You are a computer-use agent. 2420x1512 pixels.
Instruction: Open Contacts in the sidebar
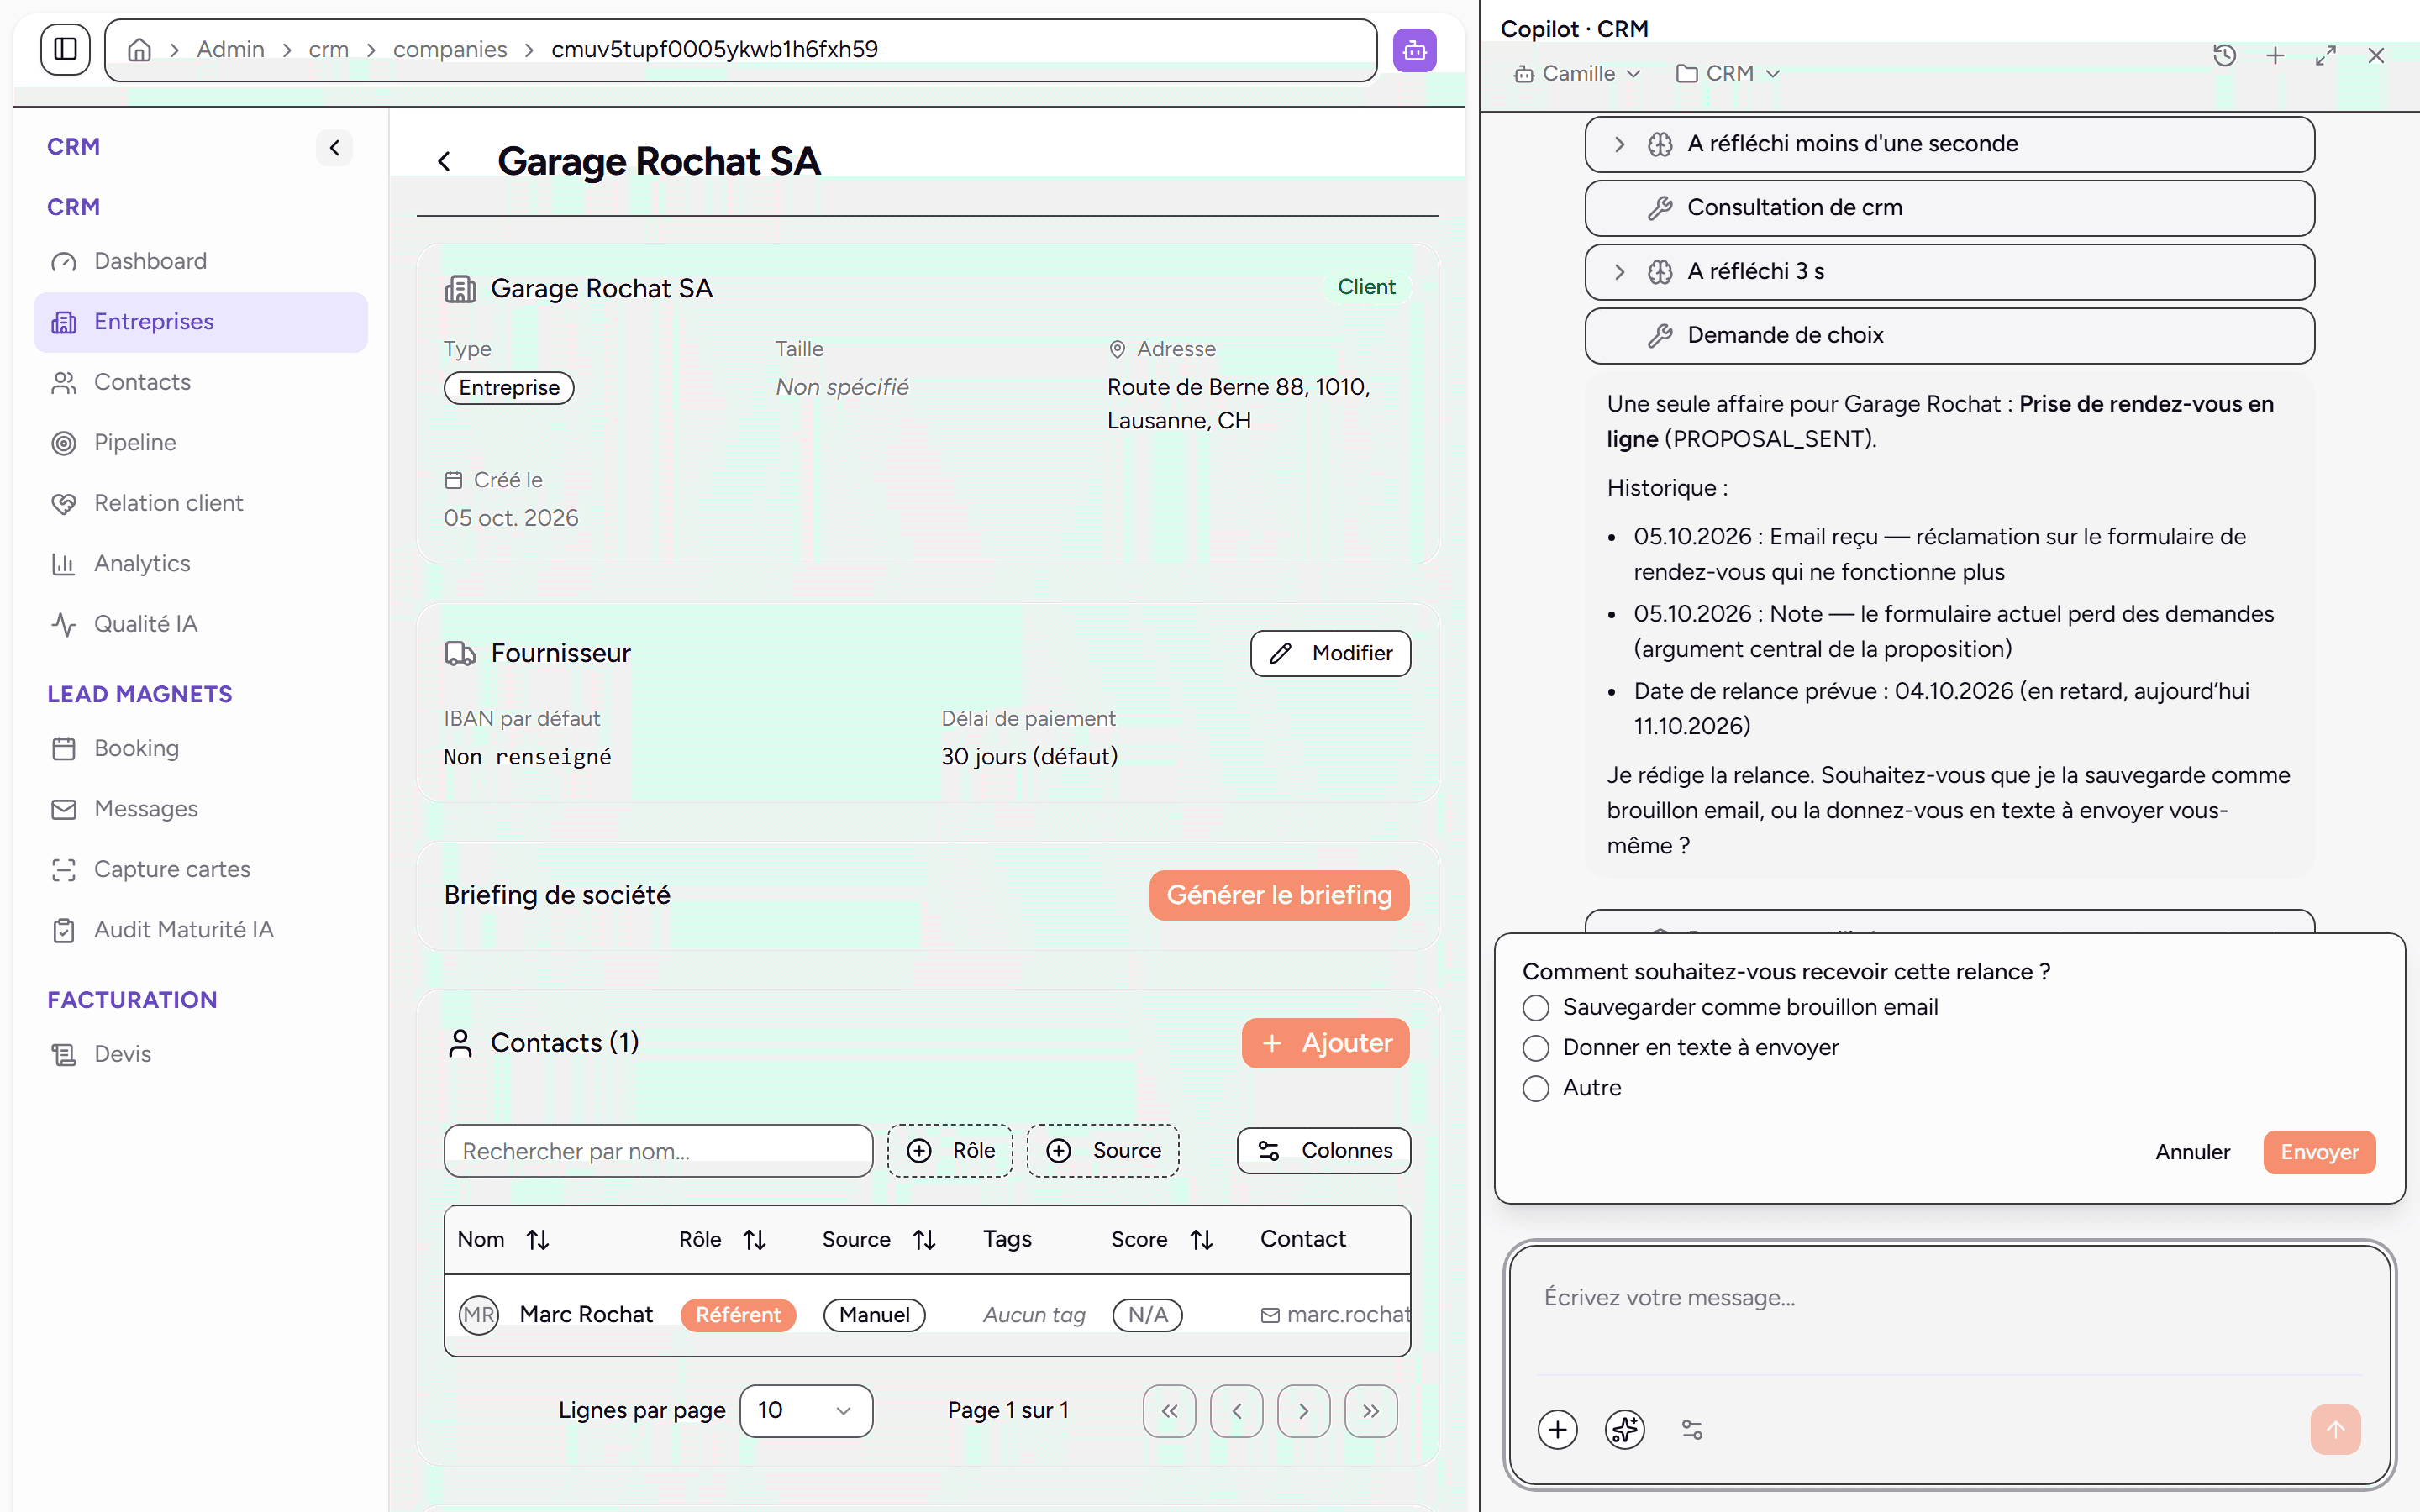(x=200, y=382)
